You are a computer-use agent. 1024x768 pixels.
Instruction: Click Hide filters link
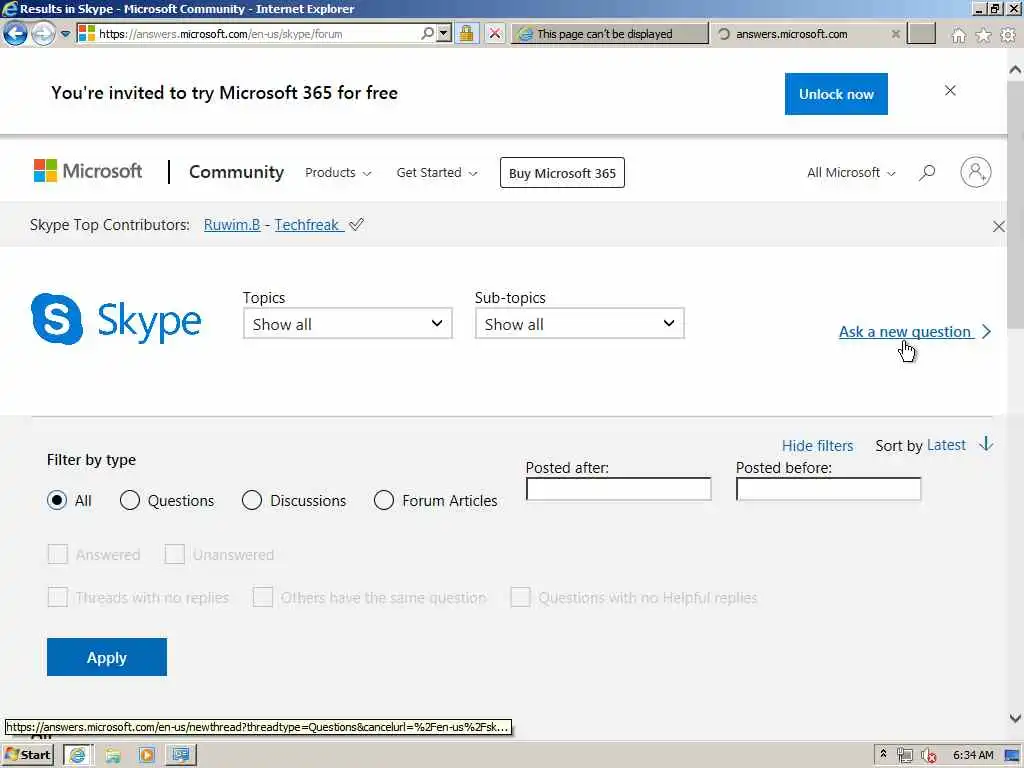coord(818,445)
